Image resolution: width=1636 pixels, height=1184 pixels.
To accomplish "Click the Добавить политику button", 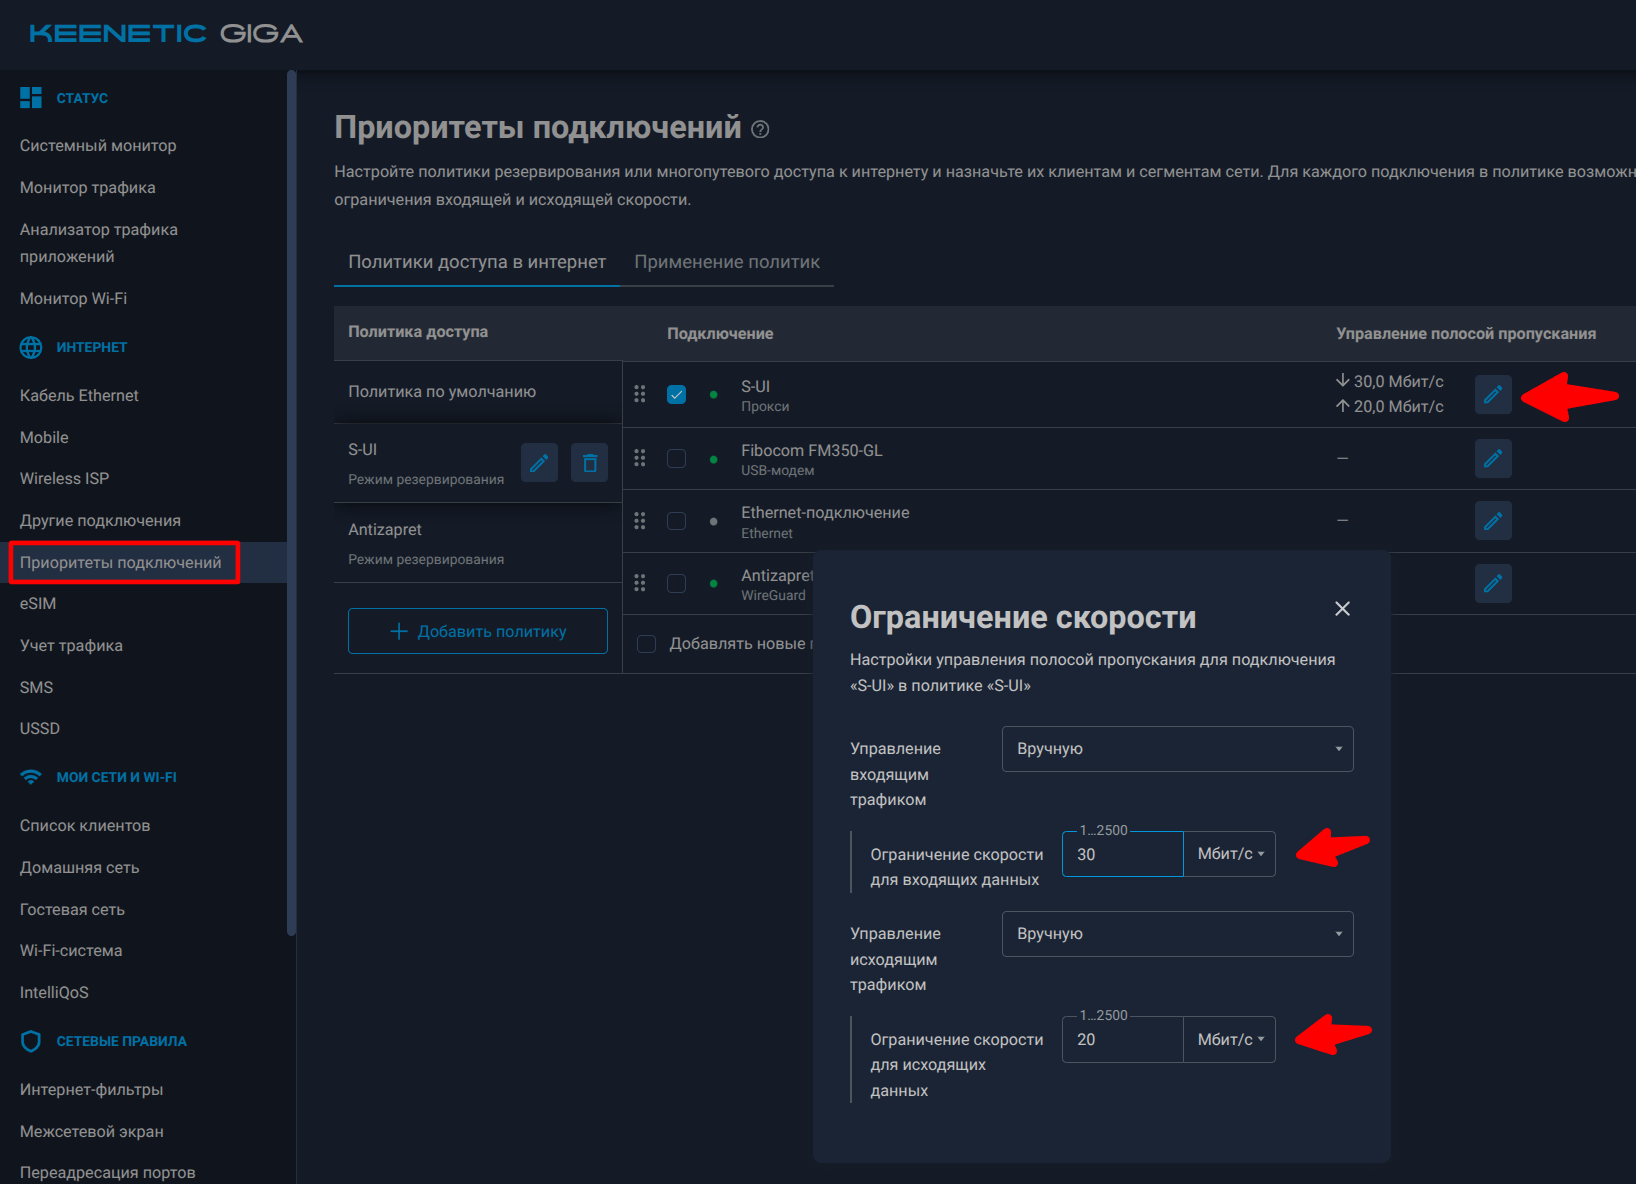I will click(x=478, y=631).
